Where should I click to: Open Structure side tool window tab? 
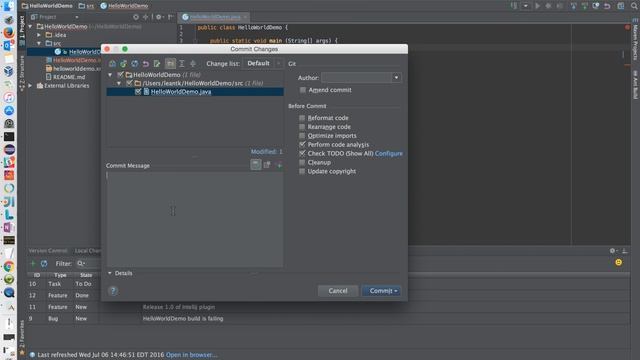click(22, 73)
